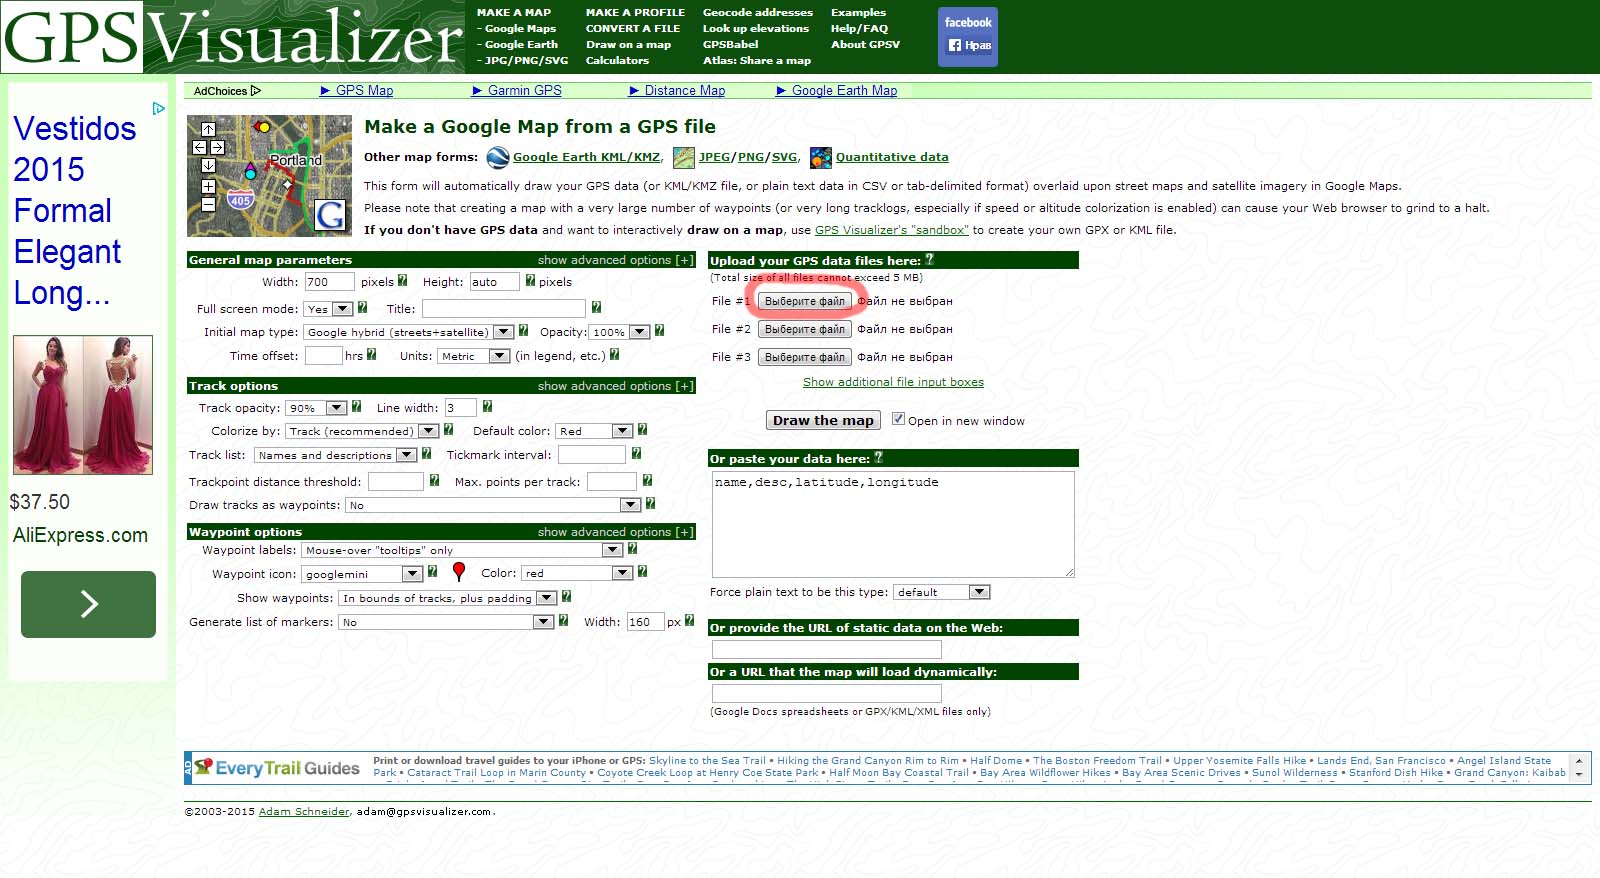Screen dimensions: 1600x878
Task: Open the MAKE A PROFILE menu item
Action: point(635,13)
